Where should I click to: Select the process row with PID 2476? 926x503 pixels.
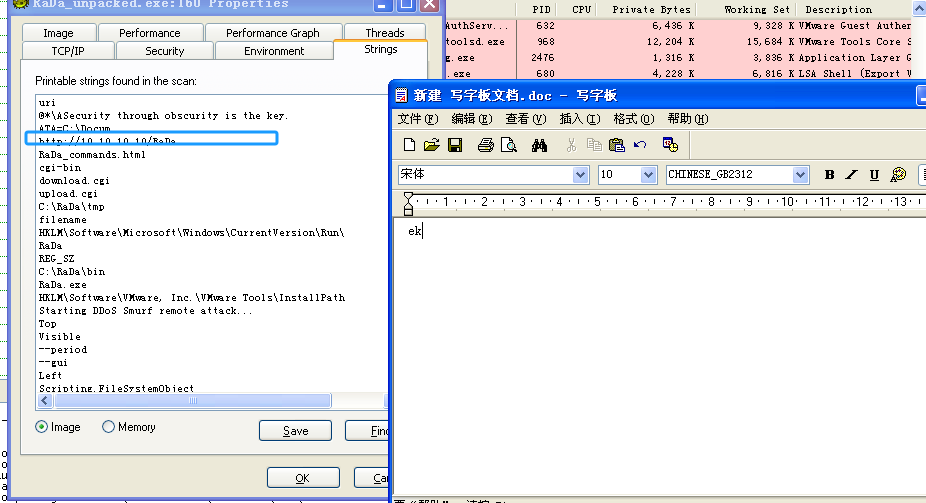point(679,57)
